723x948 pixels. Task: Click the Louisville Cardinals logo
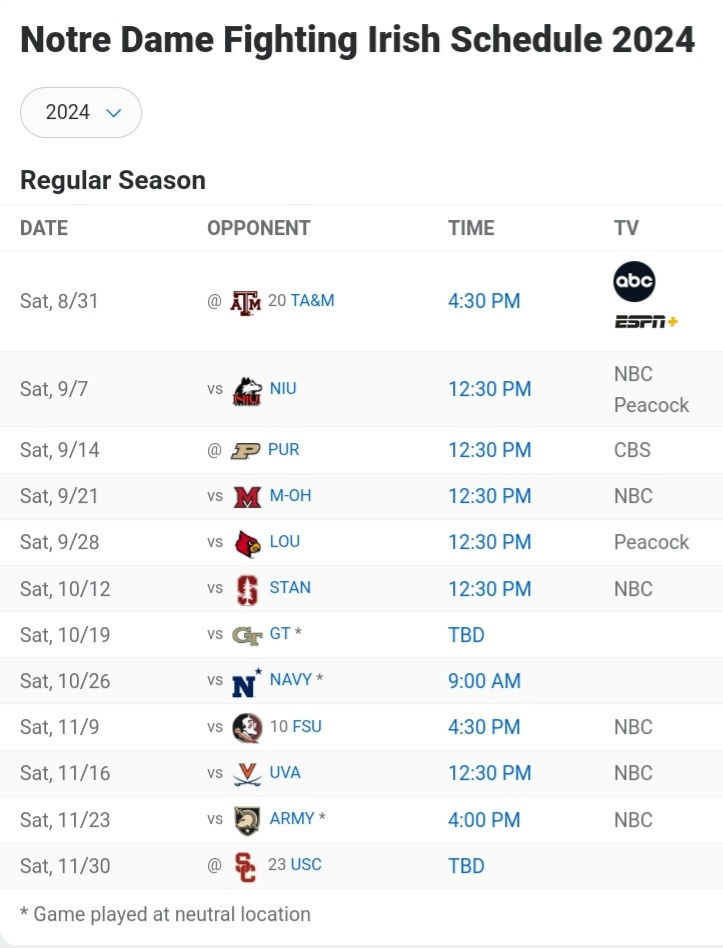[246, 542]
